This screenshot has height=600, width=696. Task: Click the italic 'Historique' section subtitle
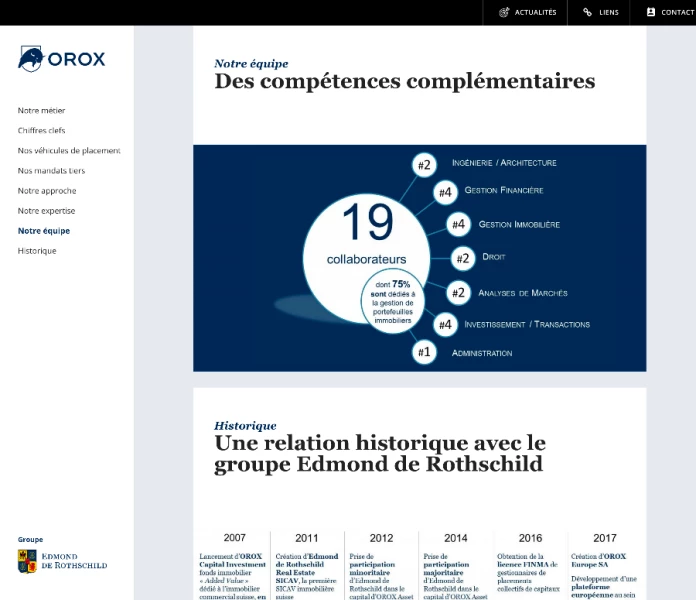245,426
